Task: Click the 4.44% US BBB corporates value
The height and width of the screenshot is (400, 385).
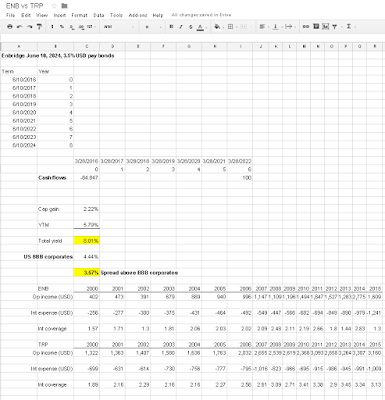Action: click(87, 257)
